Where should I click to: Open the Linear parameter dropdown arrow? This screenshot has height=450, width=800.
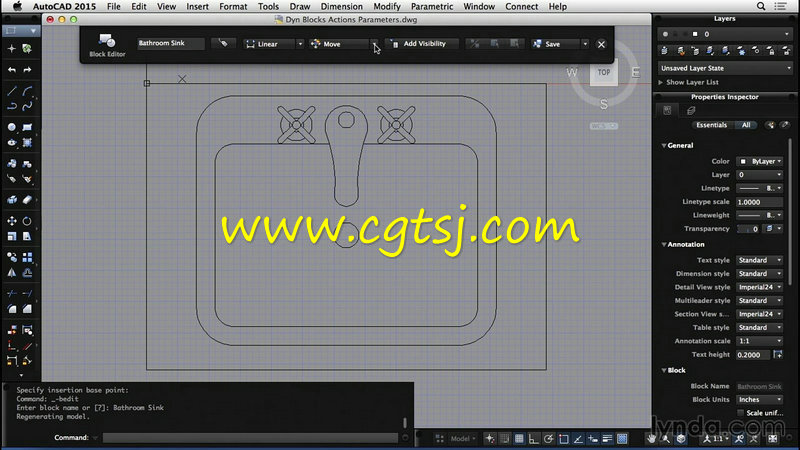pos(300,44)
